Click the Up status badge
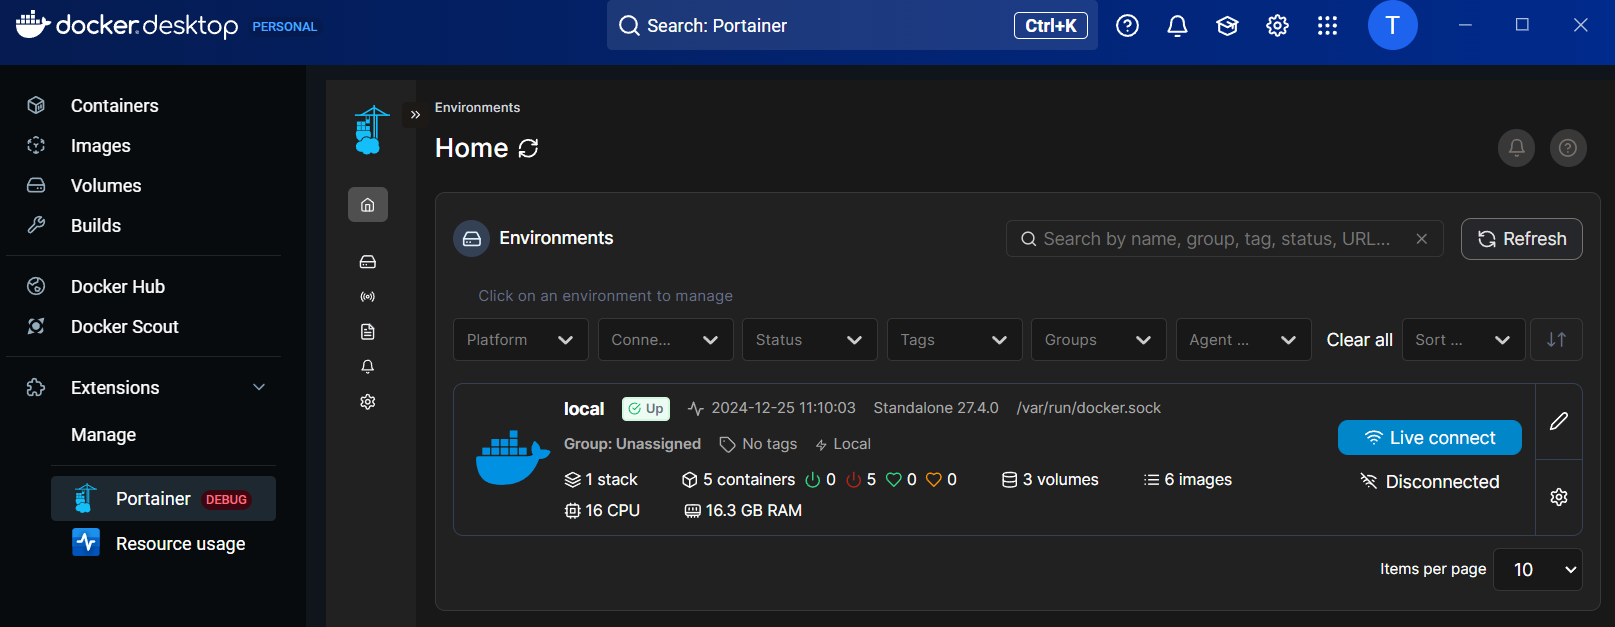This screenshot has height=627, width=1615. (646, 409)
